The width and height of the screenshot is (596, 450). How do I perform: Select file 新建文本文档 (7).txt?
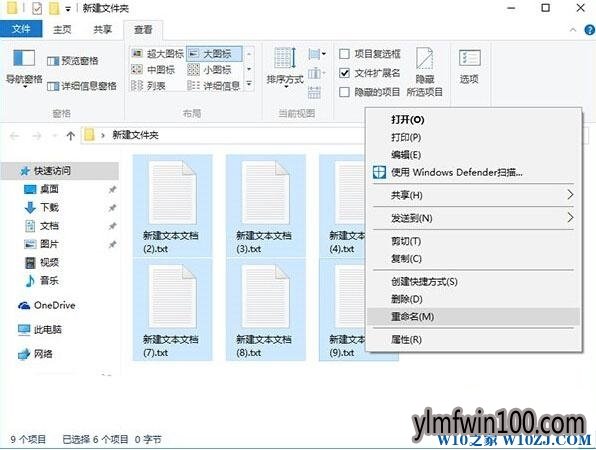(172, 310)
